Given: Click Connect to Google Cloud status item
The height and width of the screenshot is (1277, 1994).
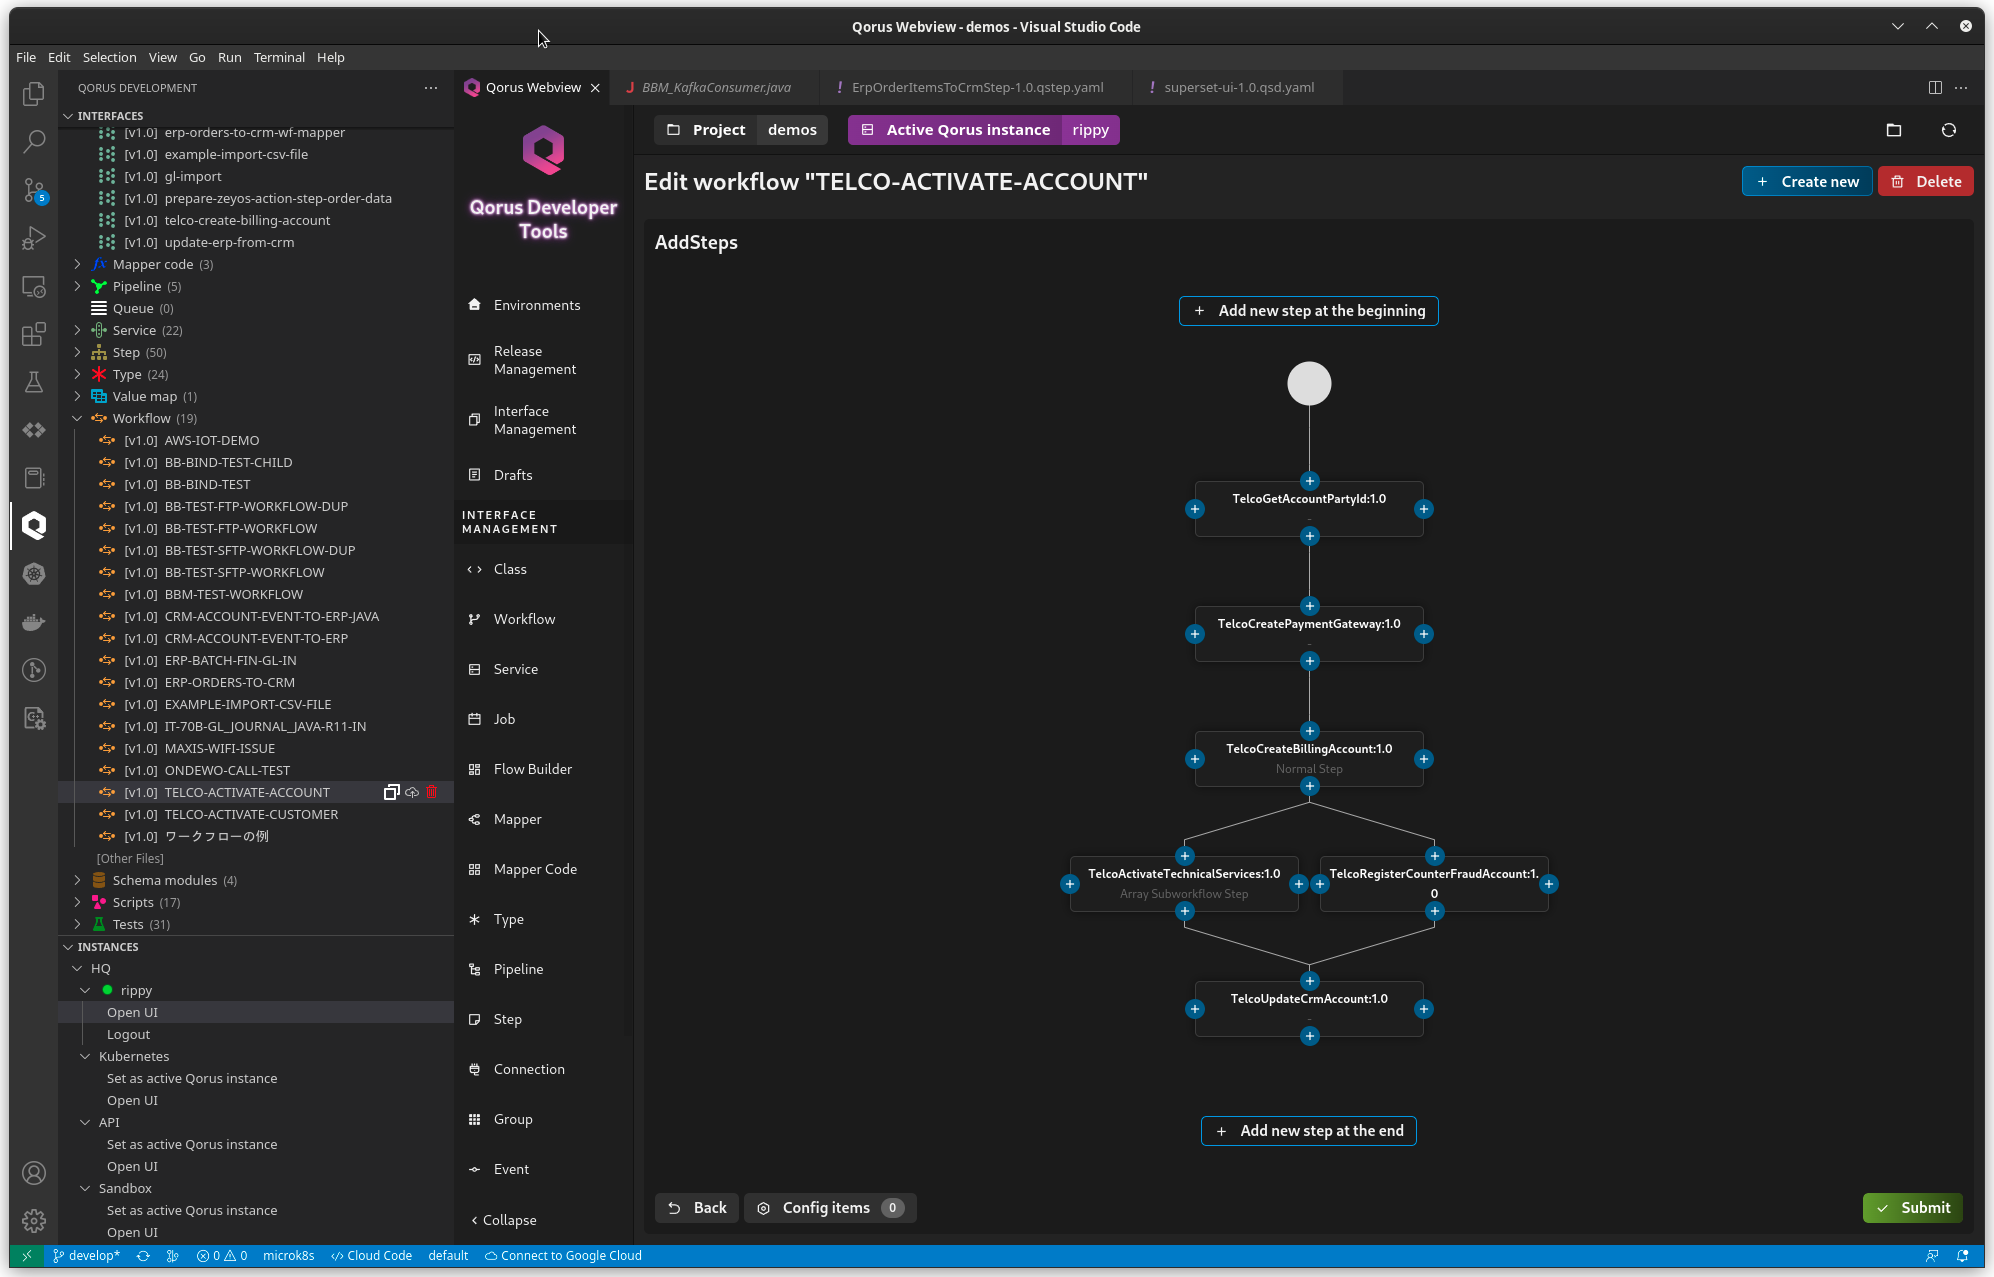Looking at the screenshot, I should 563,1256.
